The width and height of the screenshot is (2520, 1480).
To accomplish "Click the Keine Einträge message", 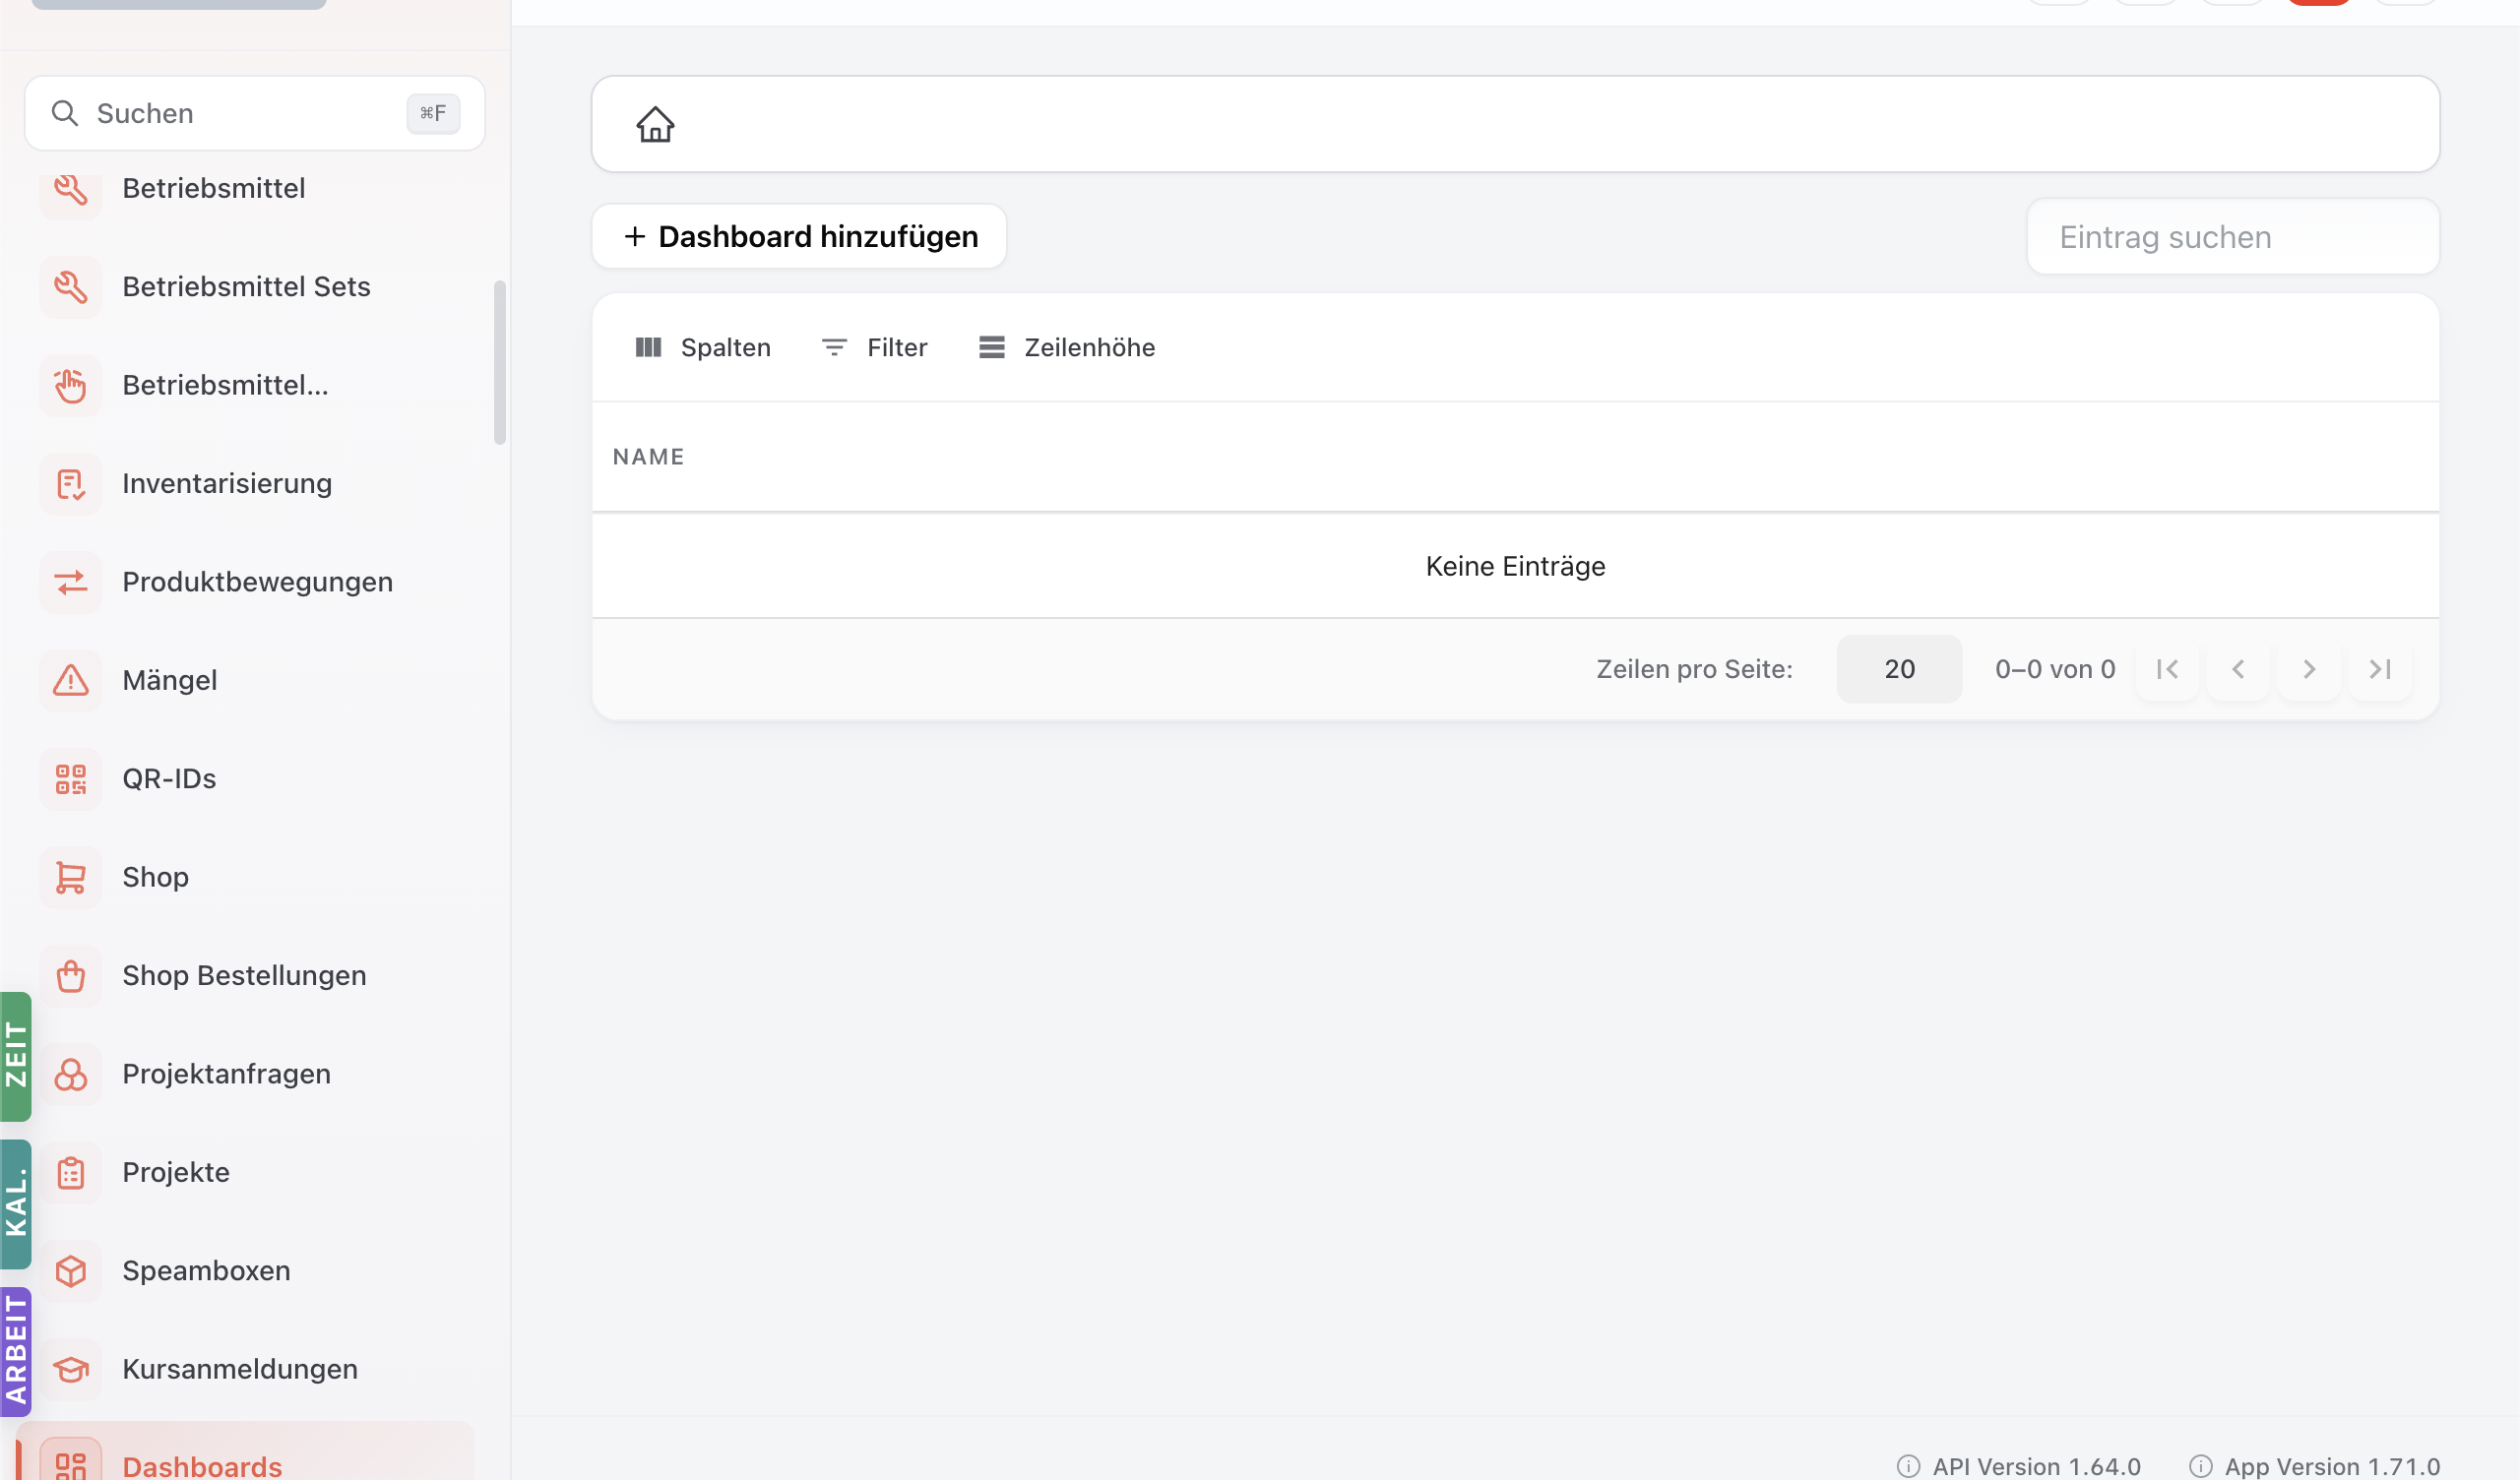I will click(x=1515, y=566).
